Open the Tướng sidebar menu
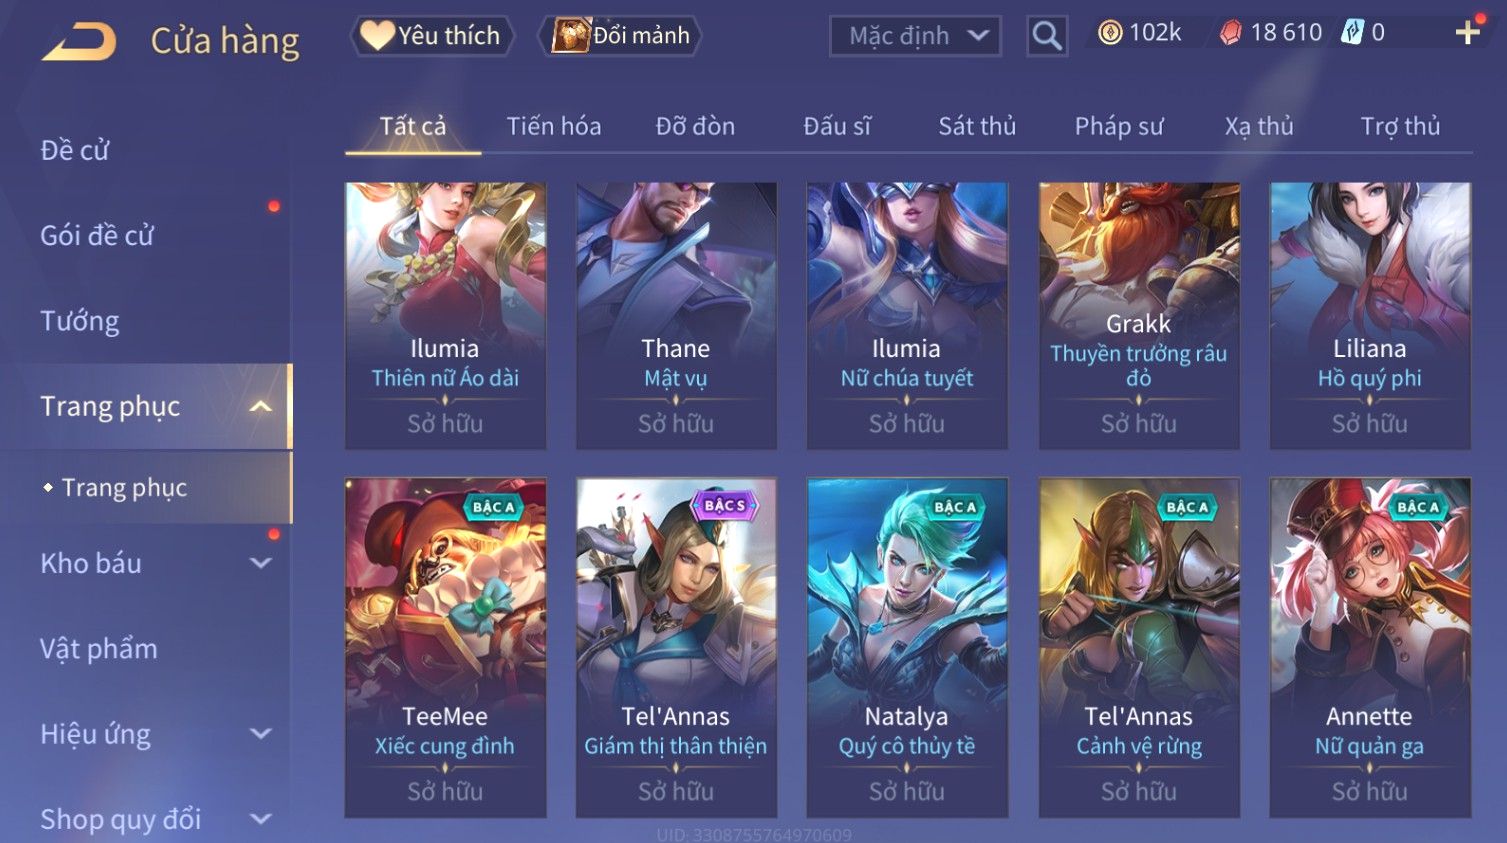1507x843 pixels. click(x=80, y=321)
